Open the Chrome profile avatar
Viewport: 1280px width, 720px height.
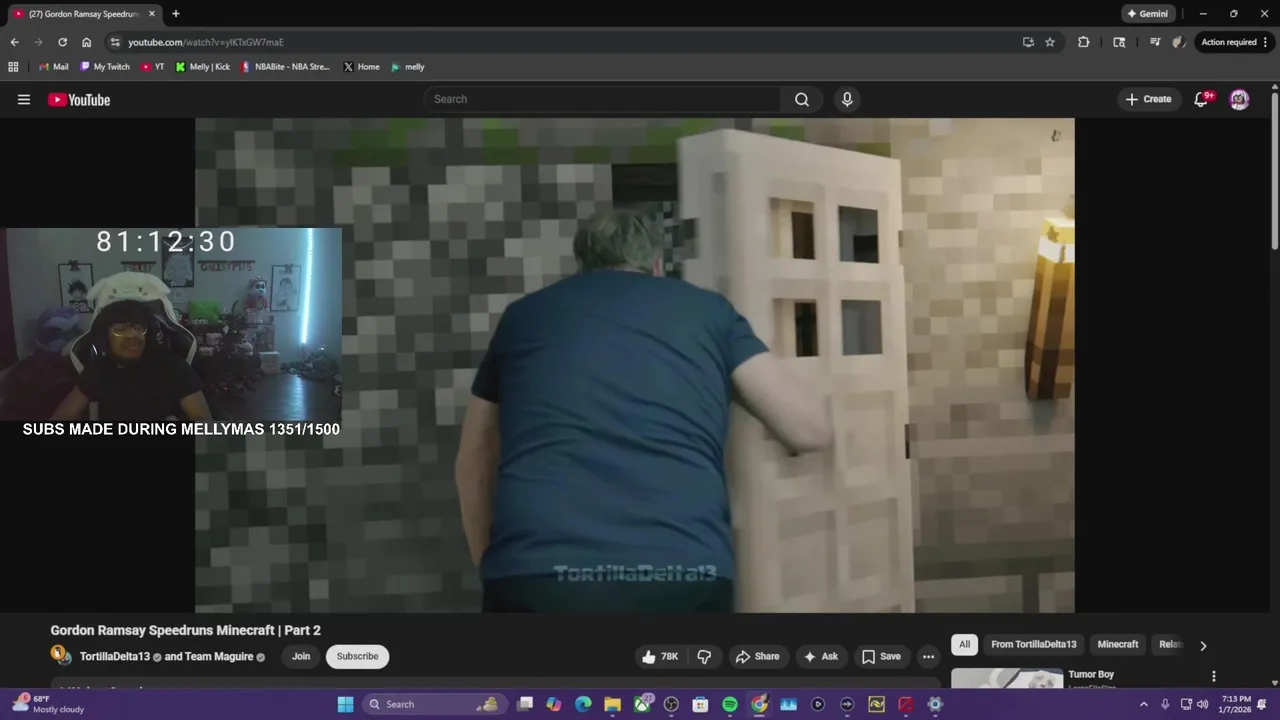(1179, 42)
